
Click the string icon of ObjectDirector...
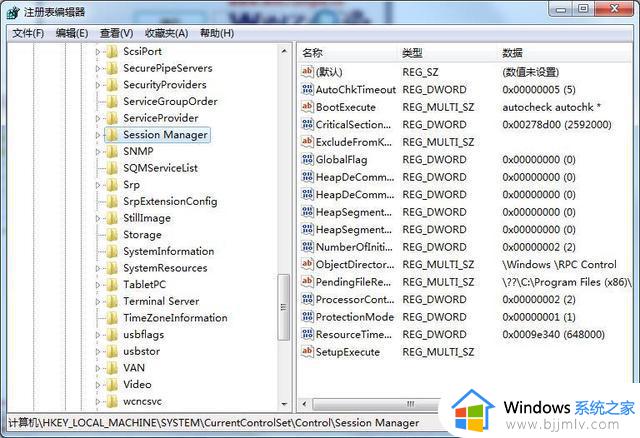(x=307, y=264)
